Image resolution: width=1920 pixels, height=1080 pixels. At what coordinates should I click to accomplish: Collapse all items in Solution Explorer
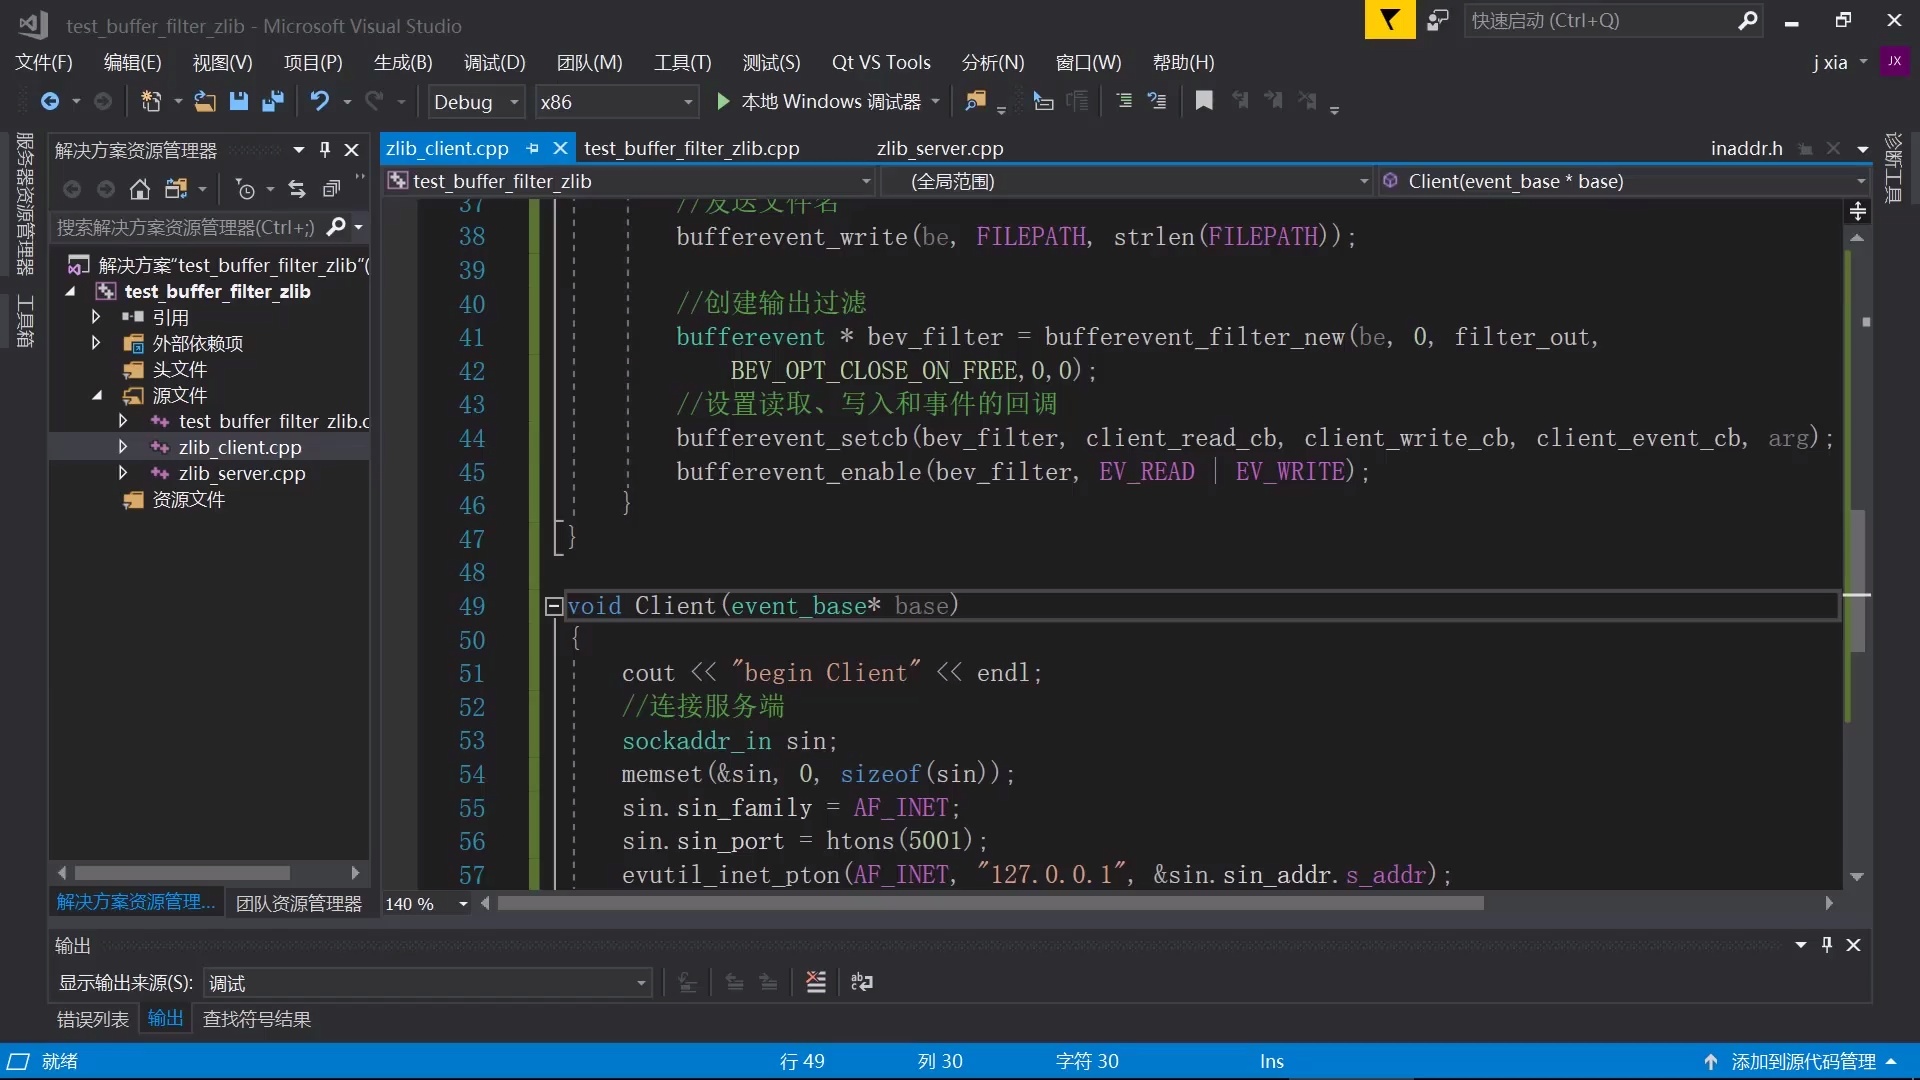[x=331, y=189]
